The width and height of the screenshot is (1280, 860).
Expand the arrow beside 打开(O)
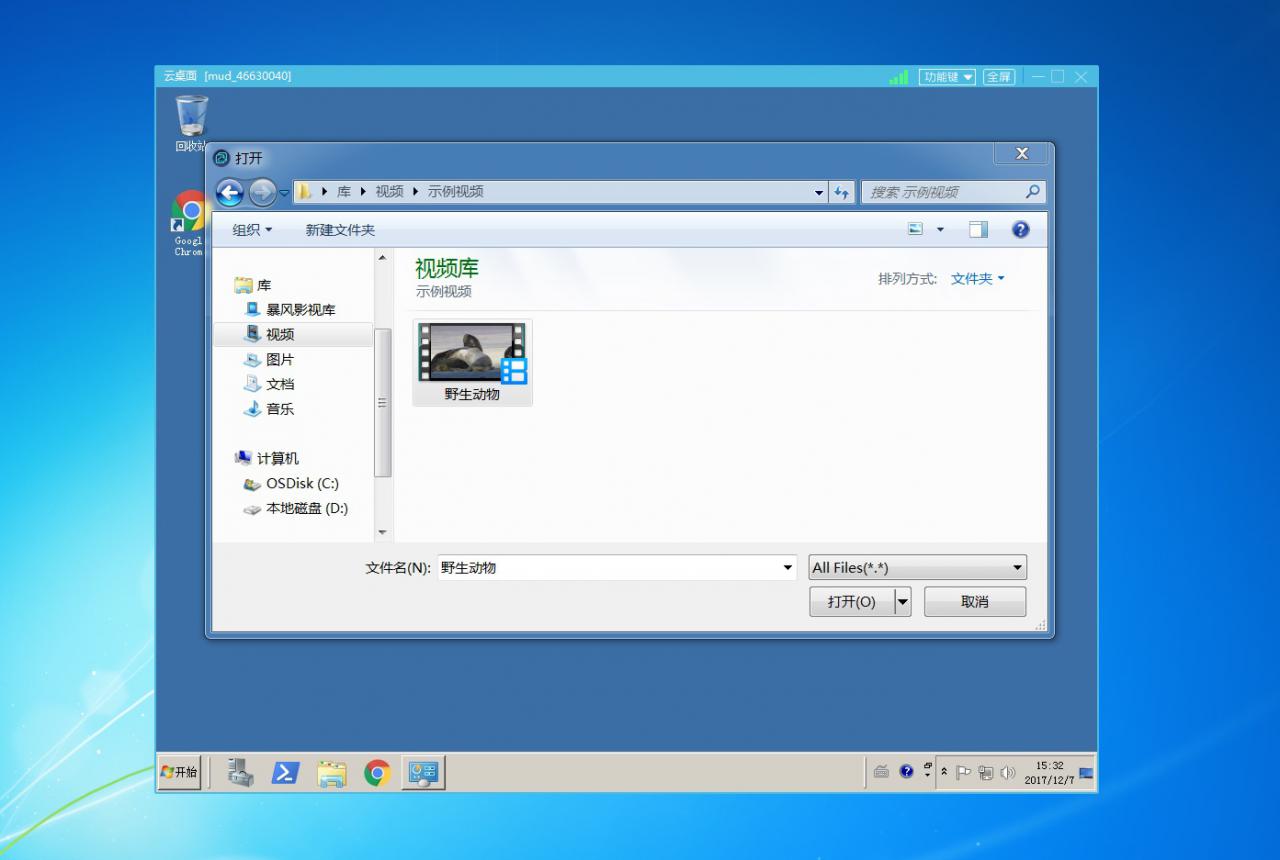pos(902,601)
